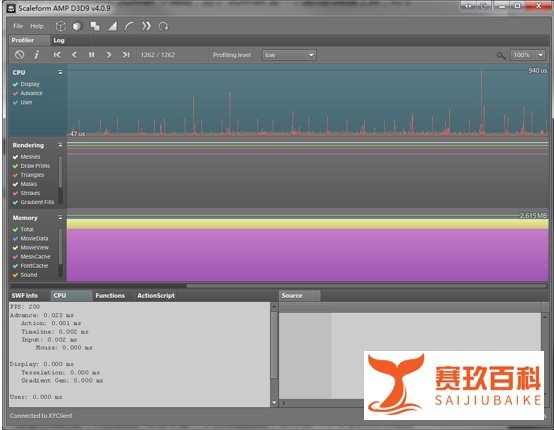Image resolution: width=554 pixels, height=430 pixels.
Task: Click the clear/no-entry circle icon
Action: pos(19,55)
